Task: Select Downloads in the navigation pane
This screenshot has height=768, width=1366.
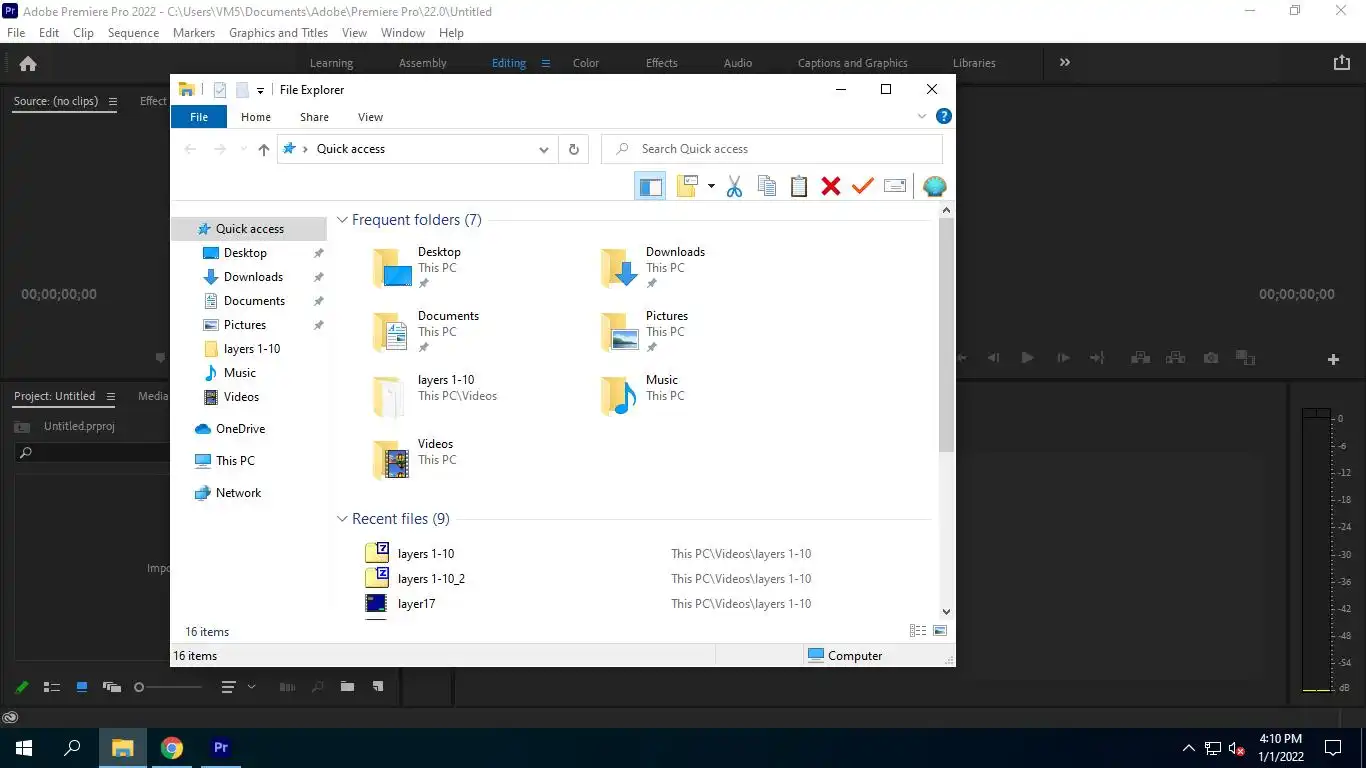Action: click(253, 277)
